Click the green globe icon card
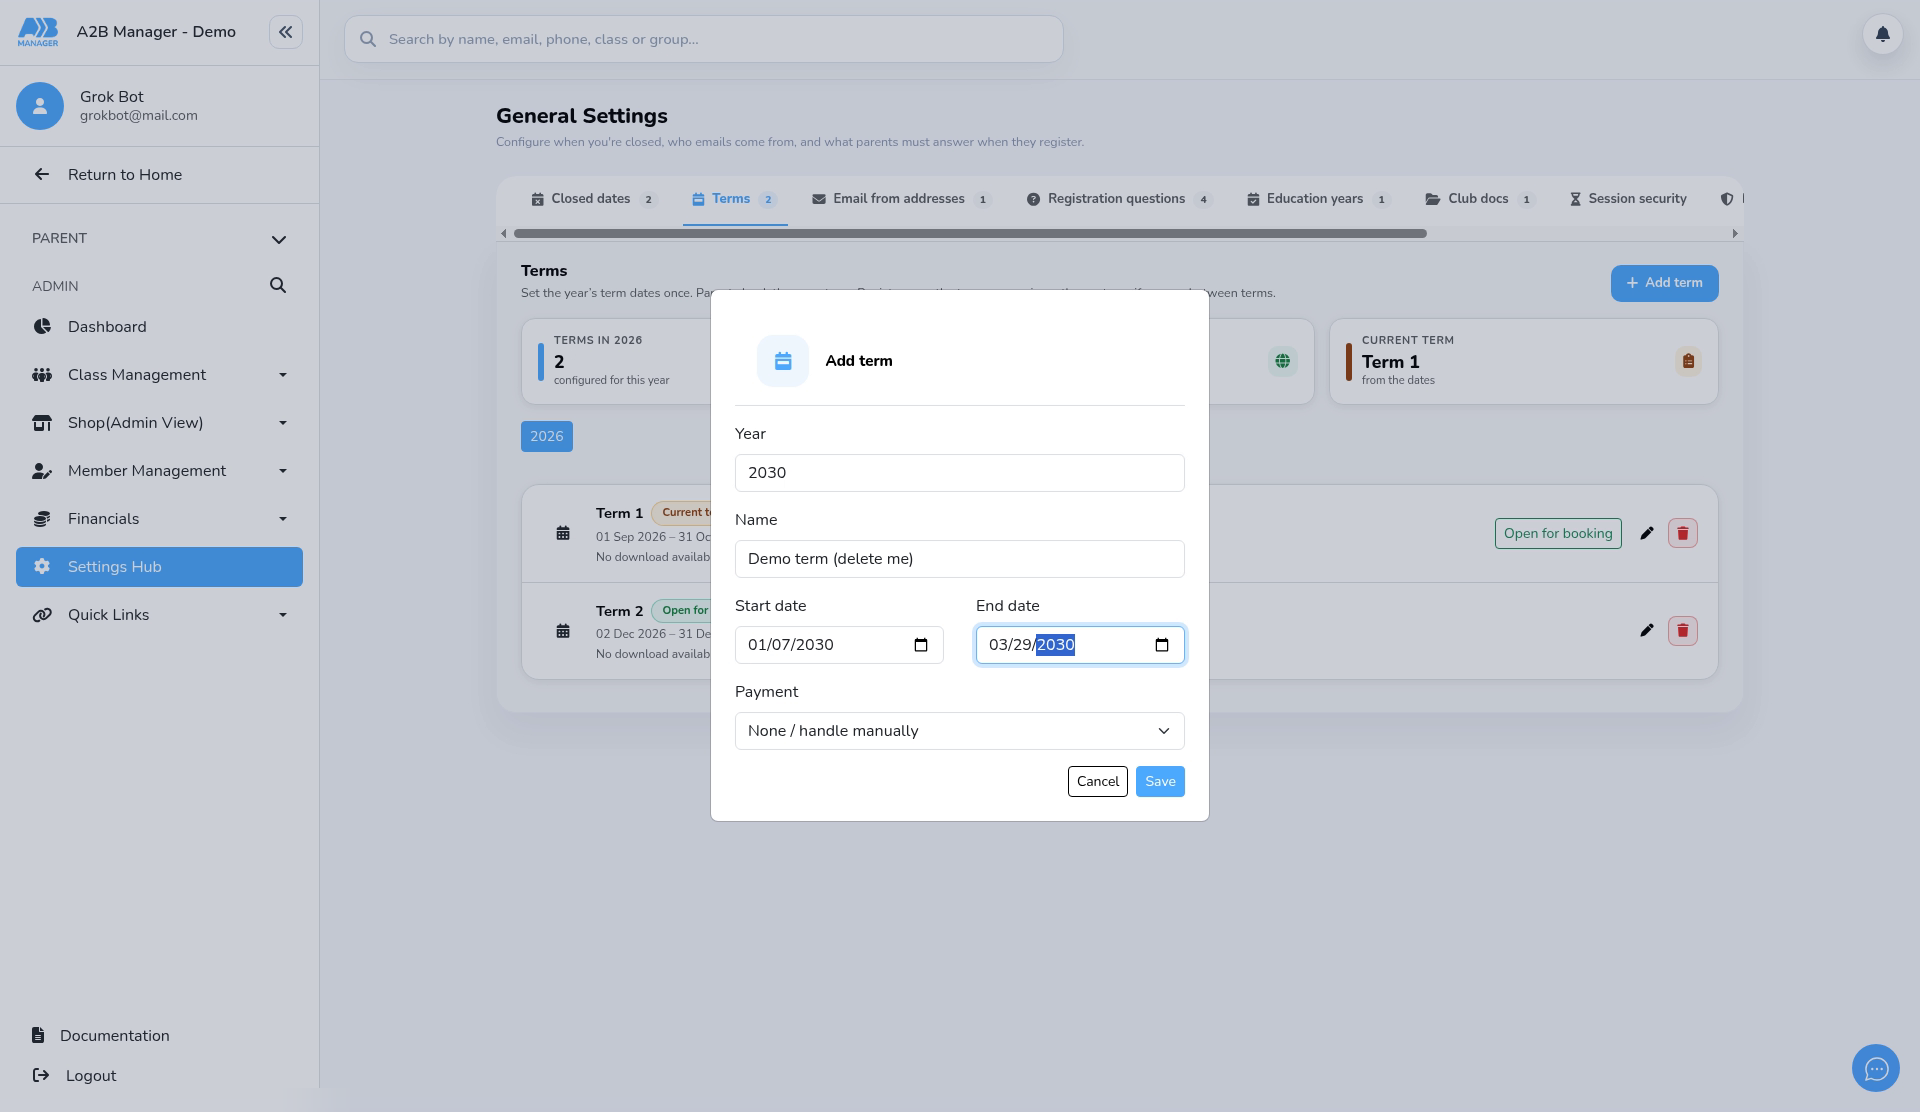Image resolution: width=1920 pixels, height=1112 pixels. (x=1282, y=361)
